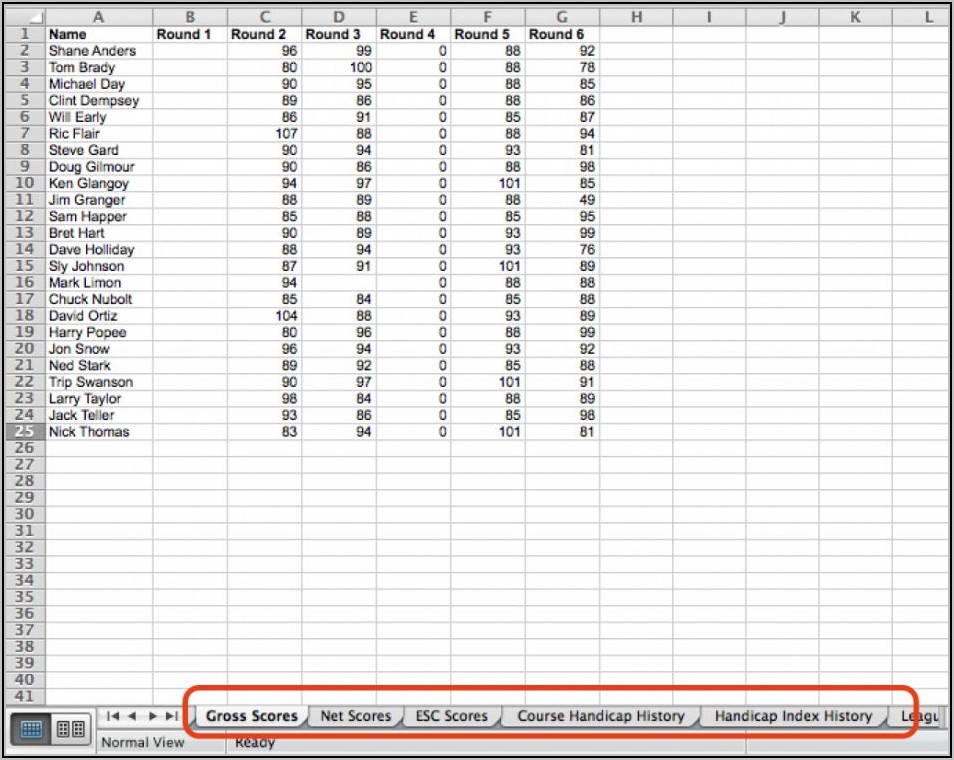Select the Ken Glangoy cell
Viewport: 954px width, 760px height.
coord(99,183)
